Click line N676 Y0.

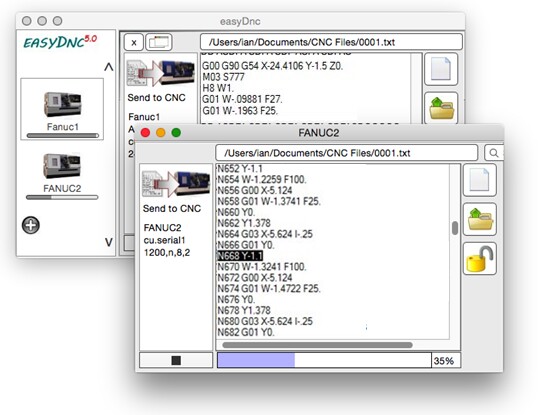(x=236, y=300)
